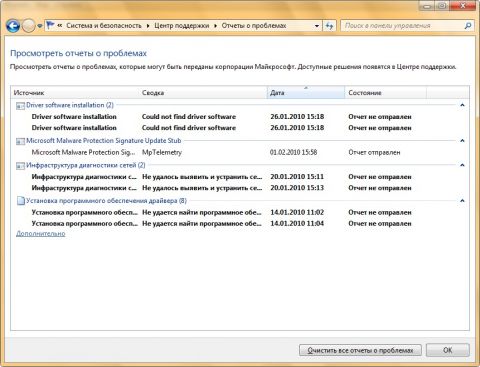Image resolution: width=480 pixels, height=367 pixels.
Task: Select "Установка программного обеспечения драйвера (8)" heading
Action: 106,201
